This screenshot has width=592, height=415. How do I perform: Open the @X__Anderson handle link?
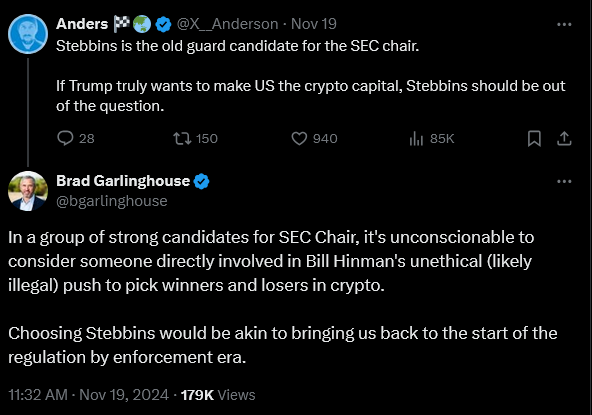(227, 24)
